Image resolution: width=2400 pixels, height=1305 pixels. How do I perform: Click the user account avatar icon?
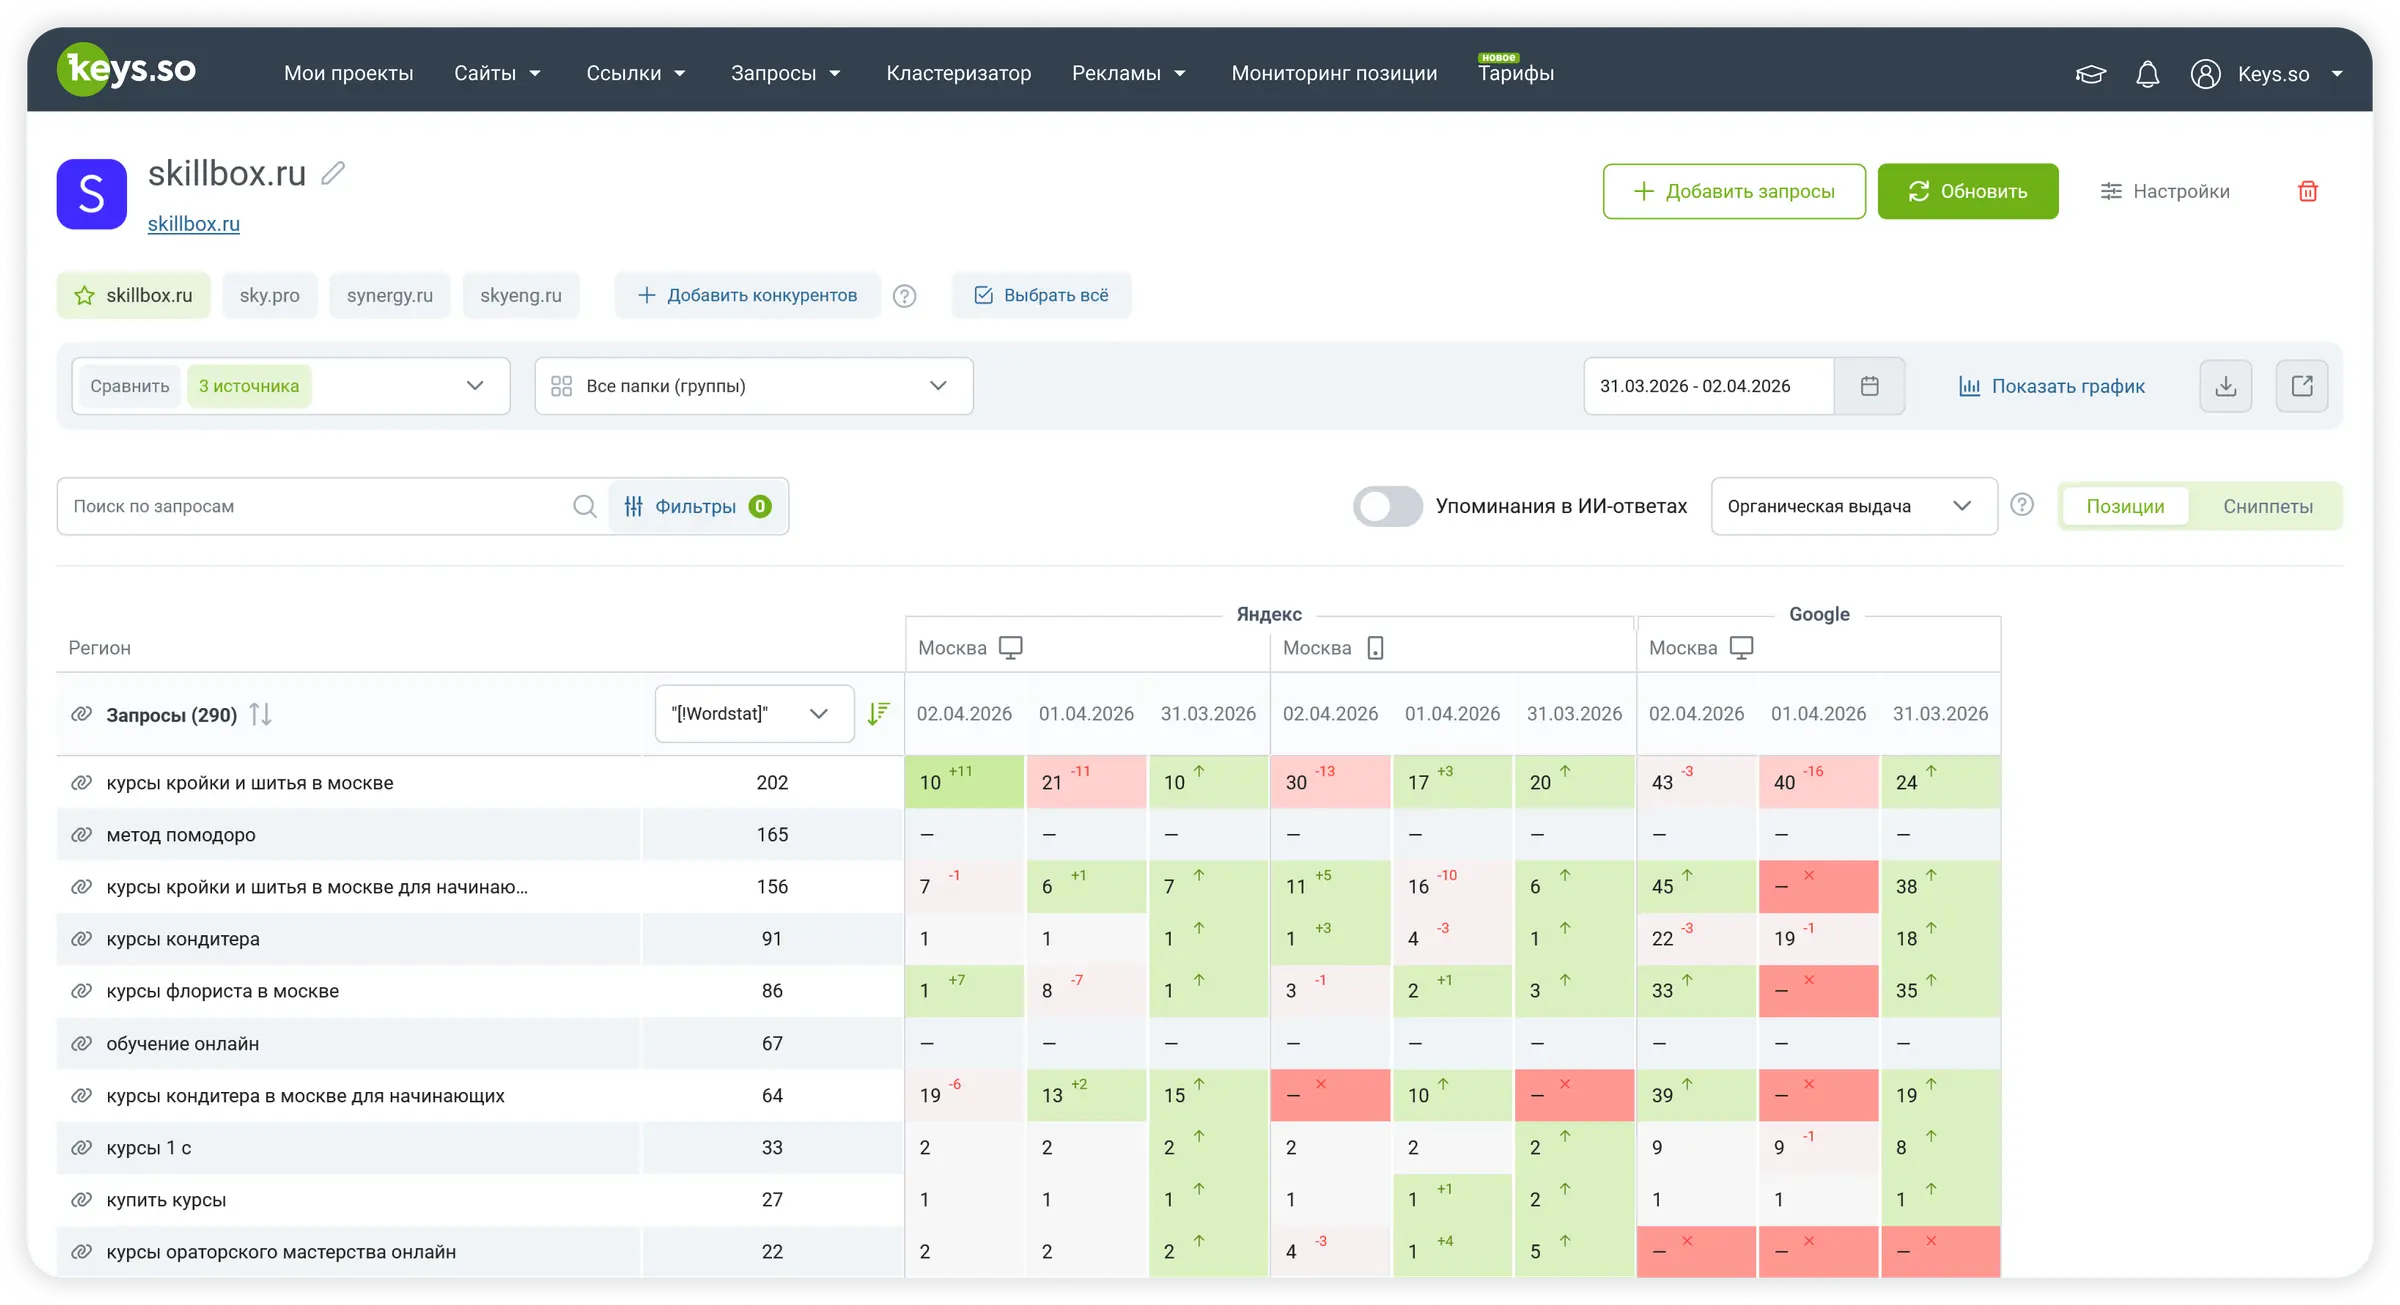pos(2205,74)
